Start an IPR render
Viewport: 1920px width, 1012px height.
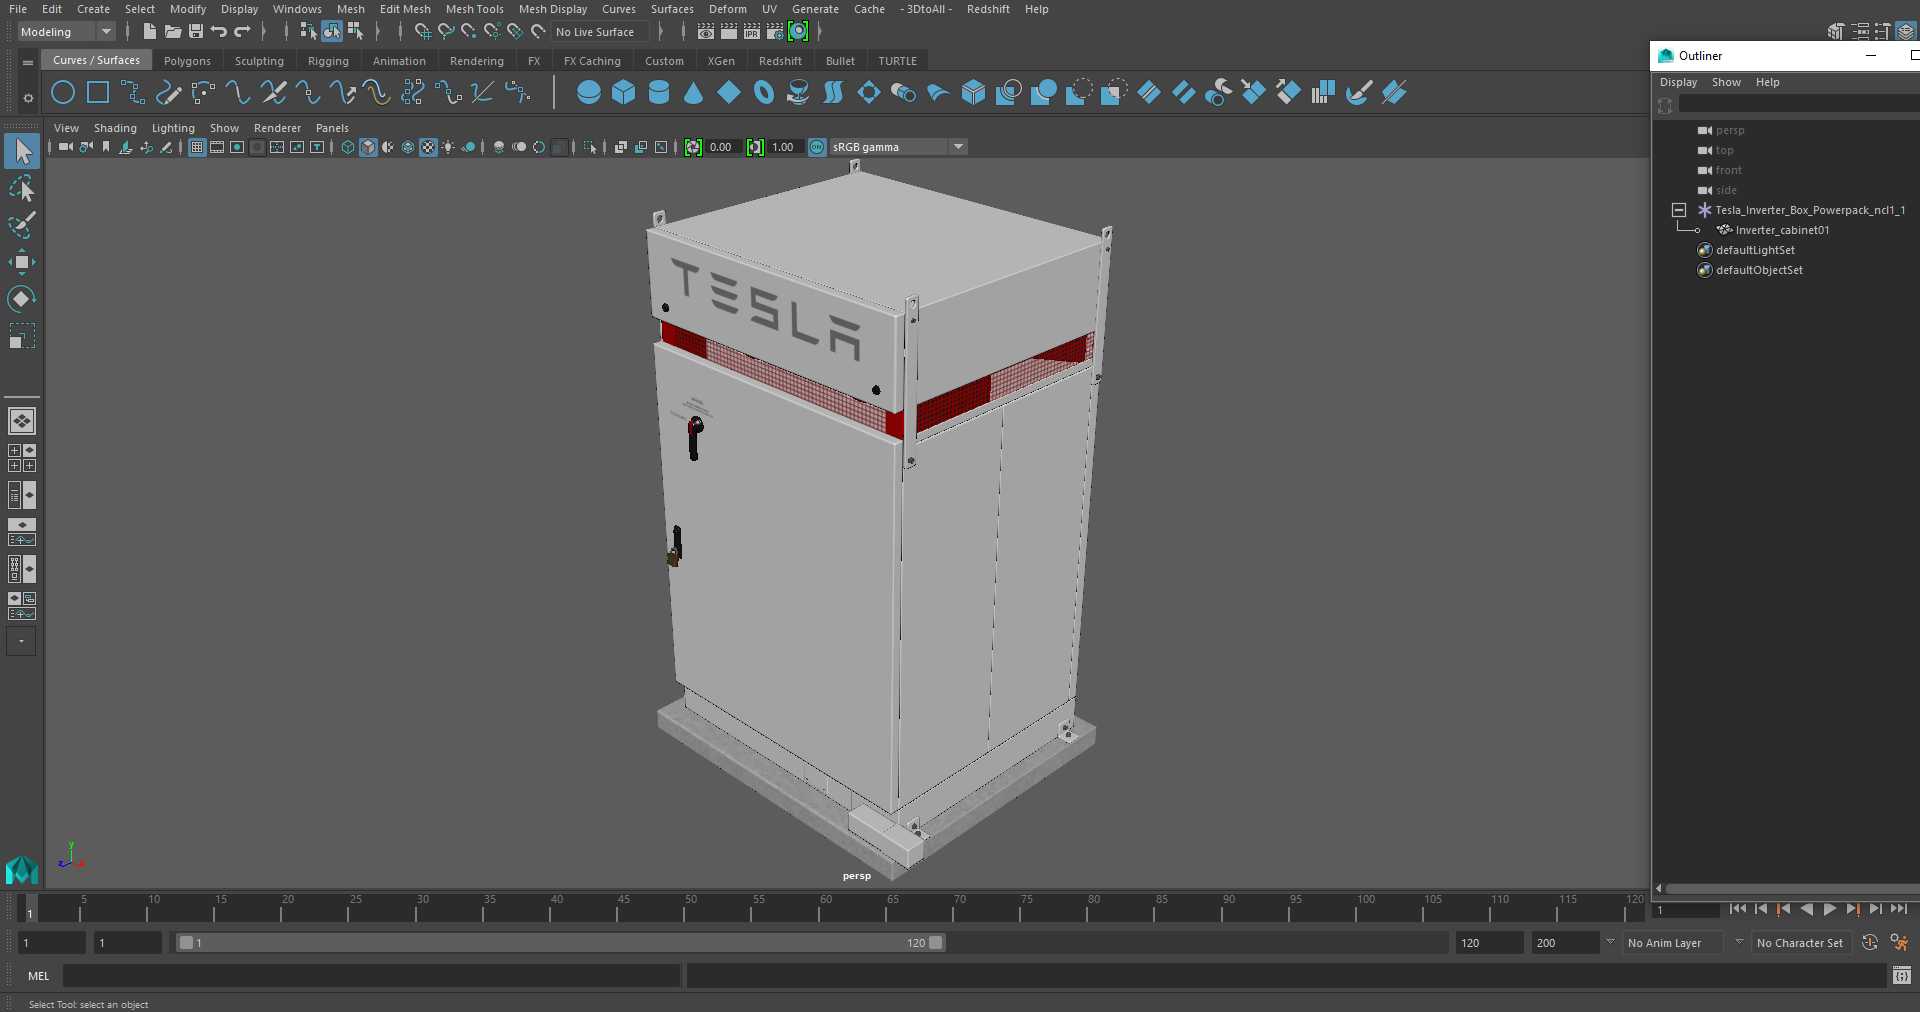pyautogui.click(x=752, y=32)
